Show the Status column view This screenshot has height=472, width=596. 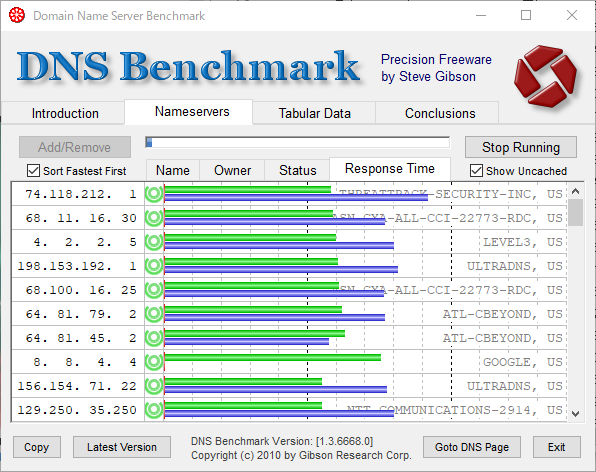(x=297, y=170)
